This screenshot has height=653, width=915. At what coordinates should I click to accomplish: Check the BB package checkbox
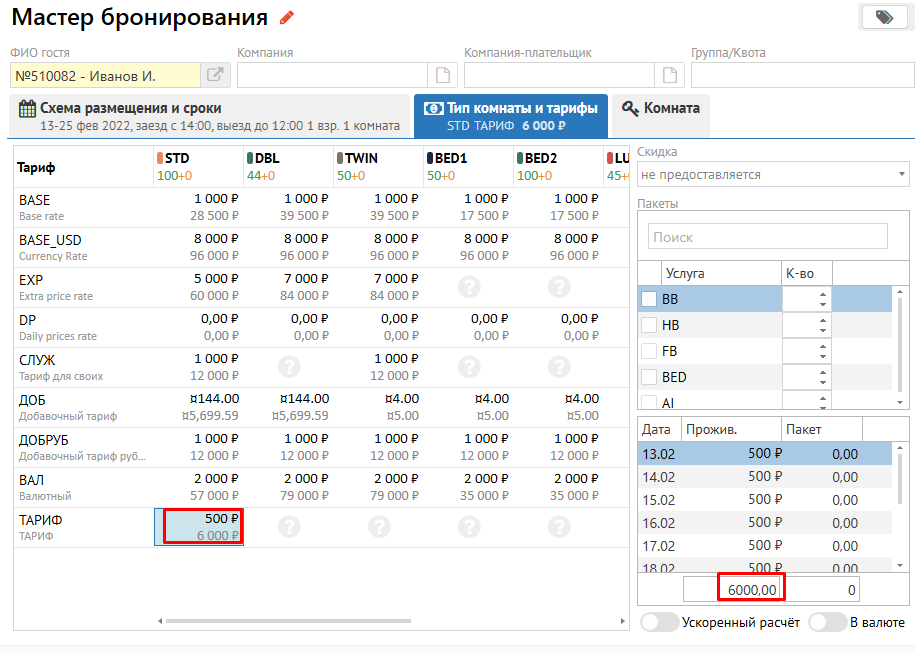click(x=649, y=299)
